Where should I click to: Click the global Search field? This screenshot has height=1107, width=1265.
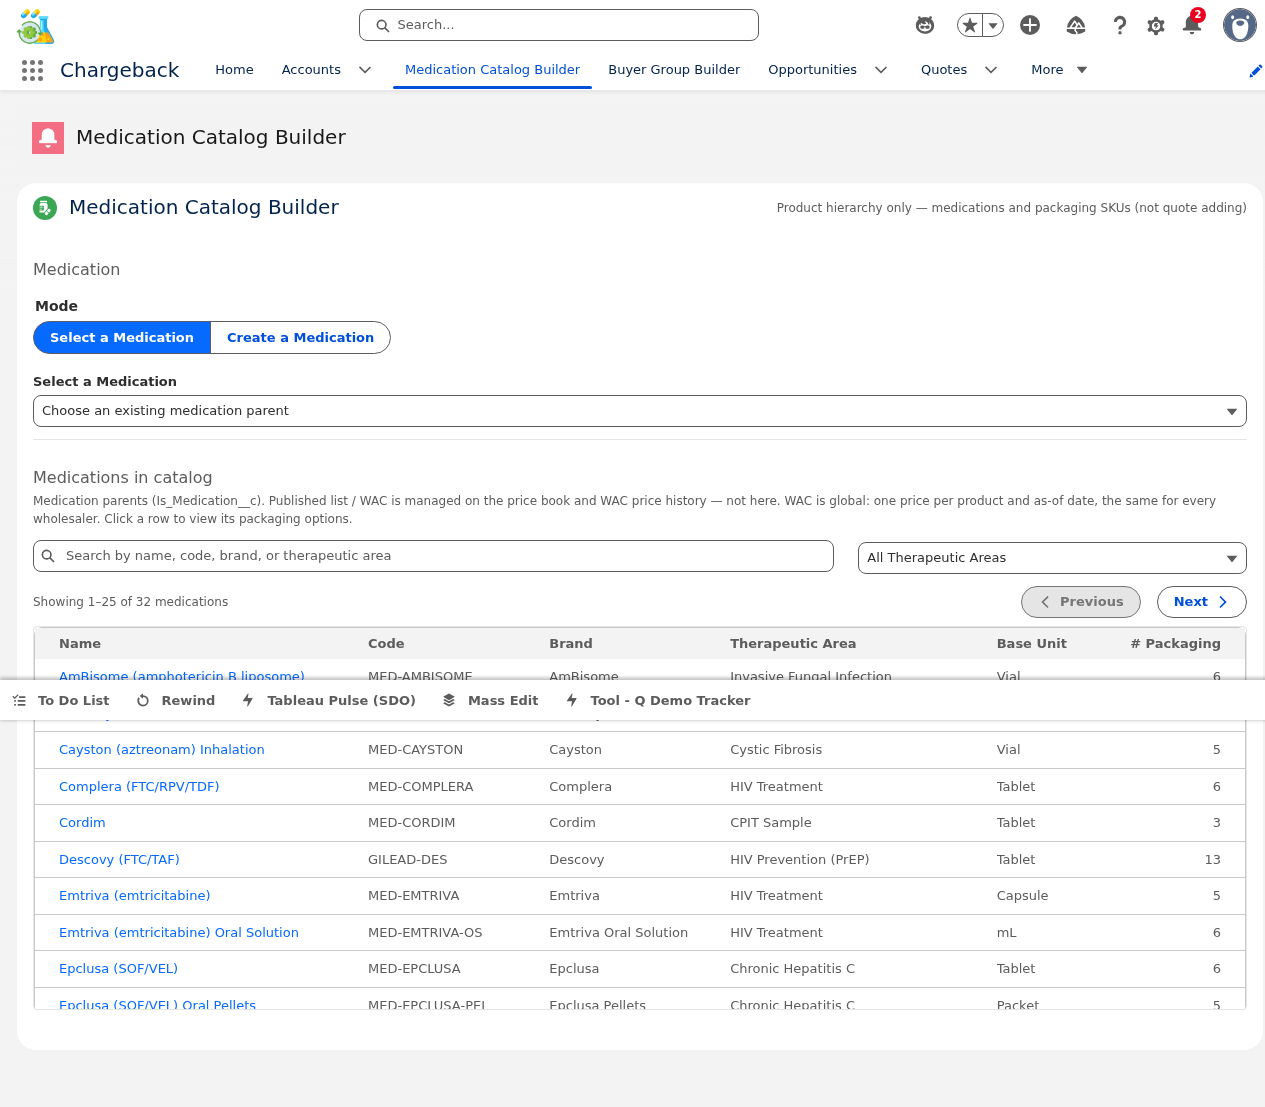(x=559, y=25)
